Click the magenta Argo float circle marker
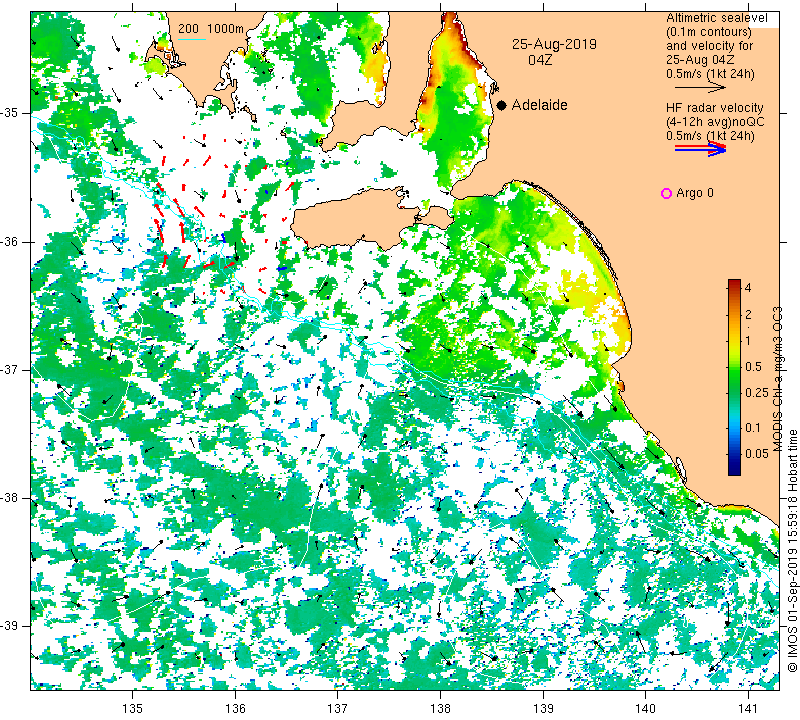The image size is (800, 720). [x=666, y=193]
